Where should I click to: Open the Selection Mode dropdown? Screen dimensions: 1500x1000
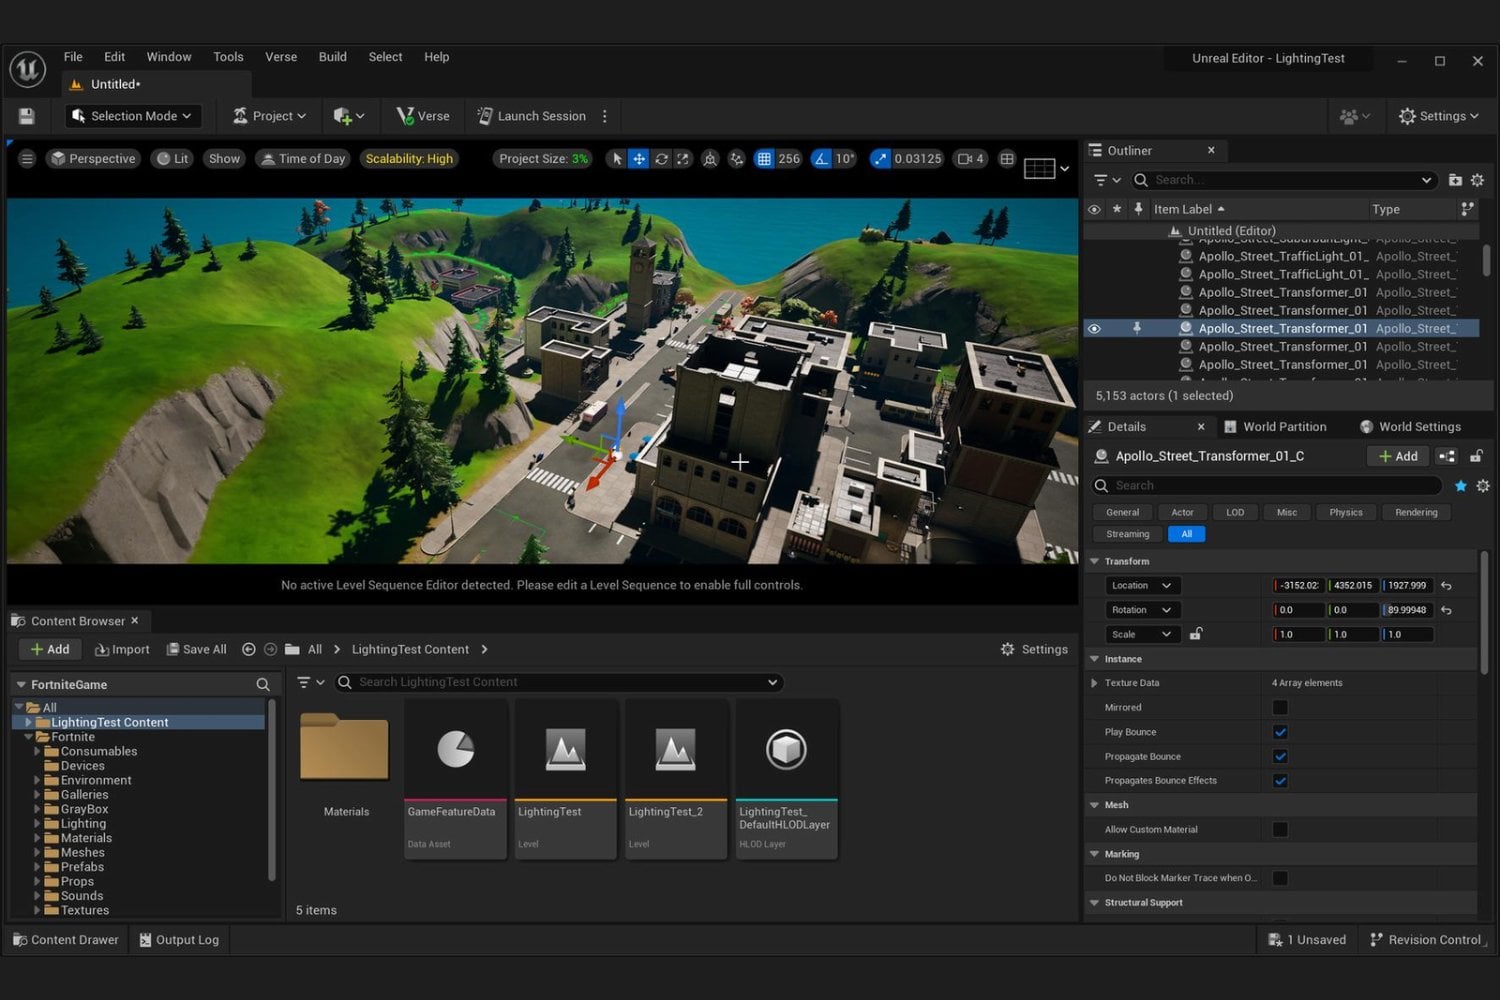point(132,116)
